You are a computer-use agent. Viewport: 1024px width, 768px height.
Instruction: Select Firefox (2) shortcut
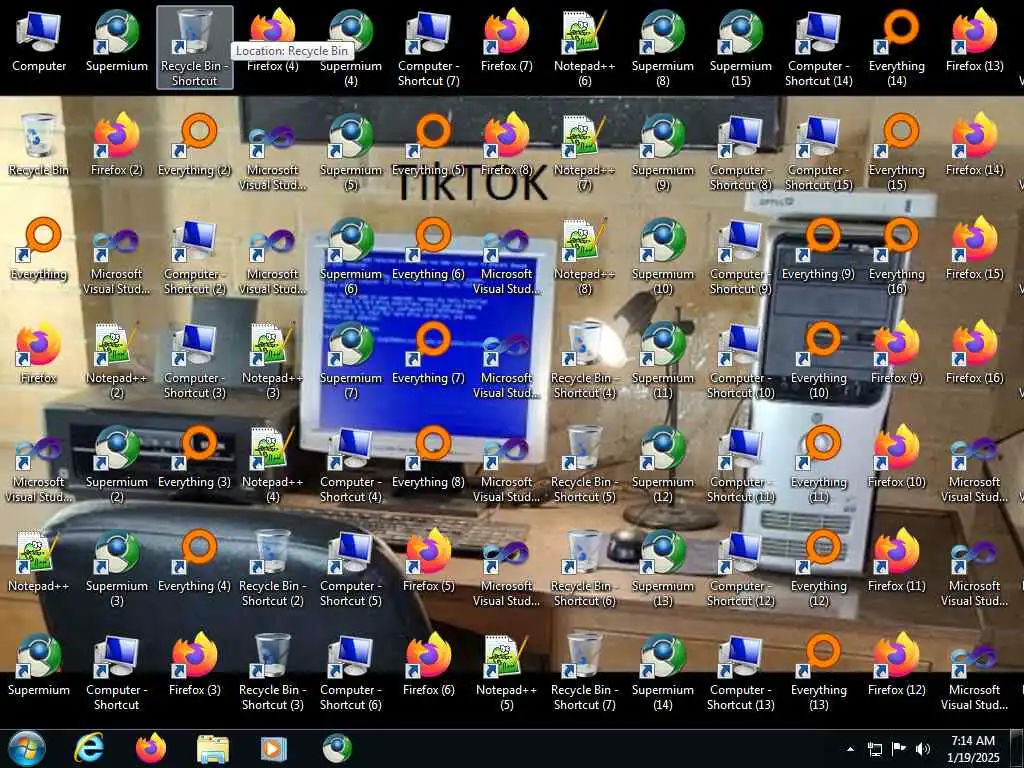pyautogui.click(x=117, y=144)
